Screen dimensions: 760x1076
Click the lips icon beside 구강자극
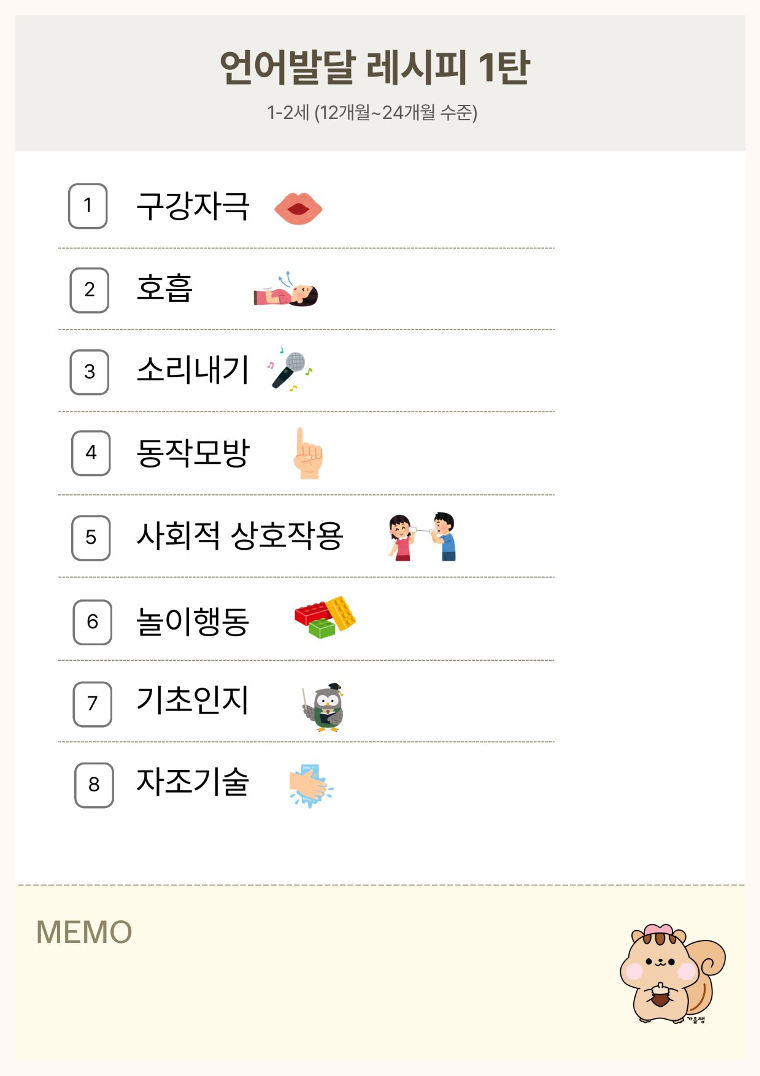coord(298,208)
